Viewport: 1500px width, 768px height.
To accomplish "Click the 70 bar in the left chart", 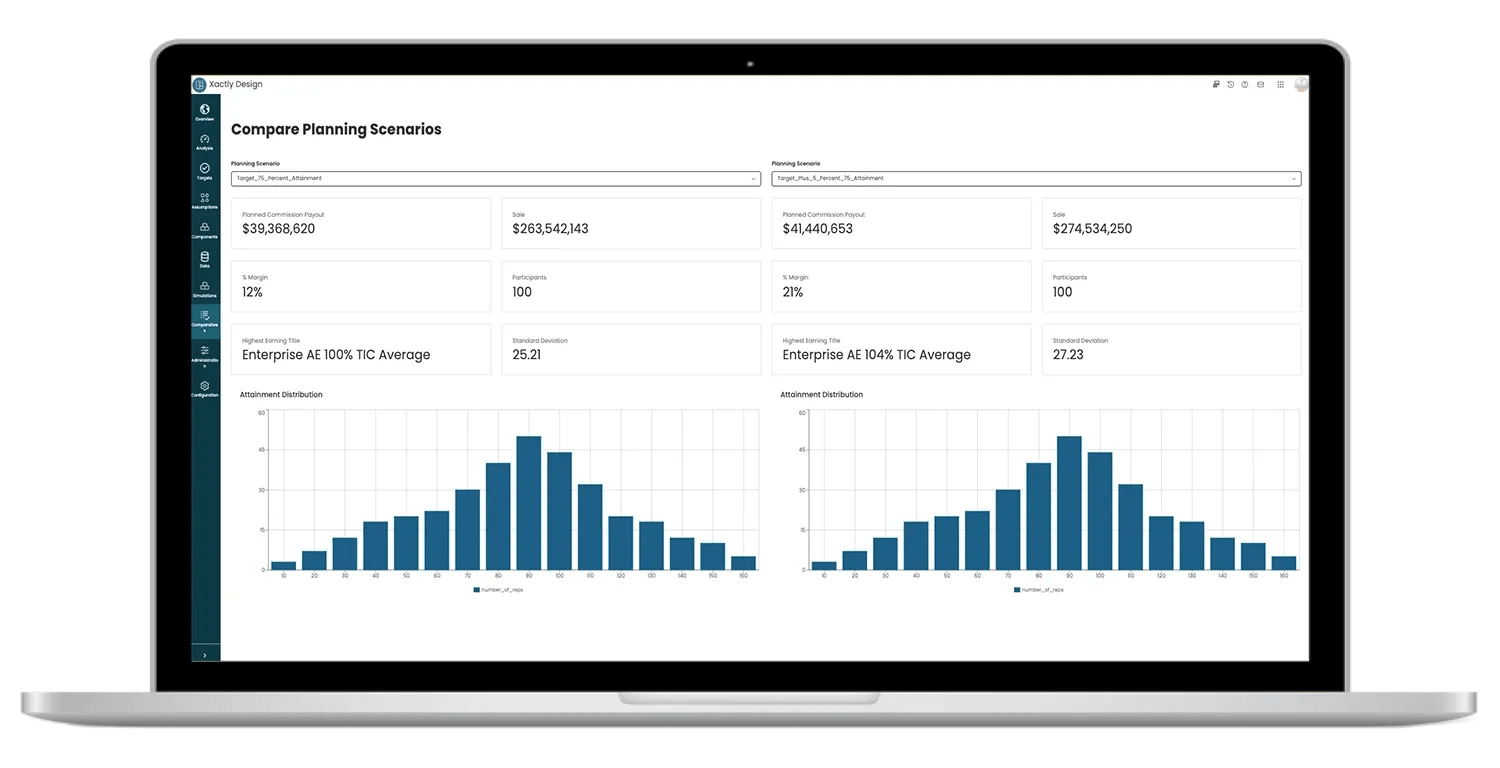I will tap(467, 530).
